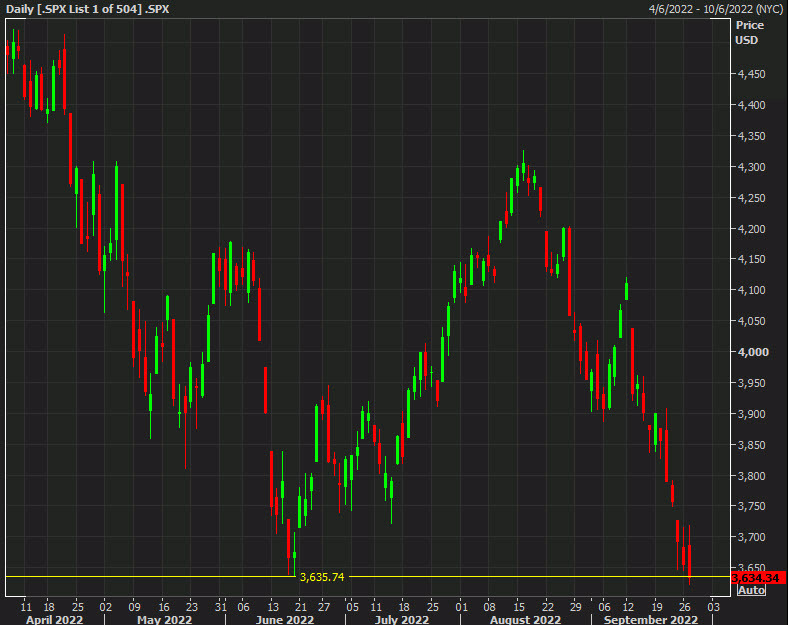The width and height of the screenshot is (788, 625).
Task: Click the 4,400 price axis label
Action: coord(751,105)
